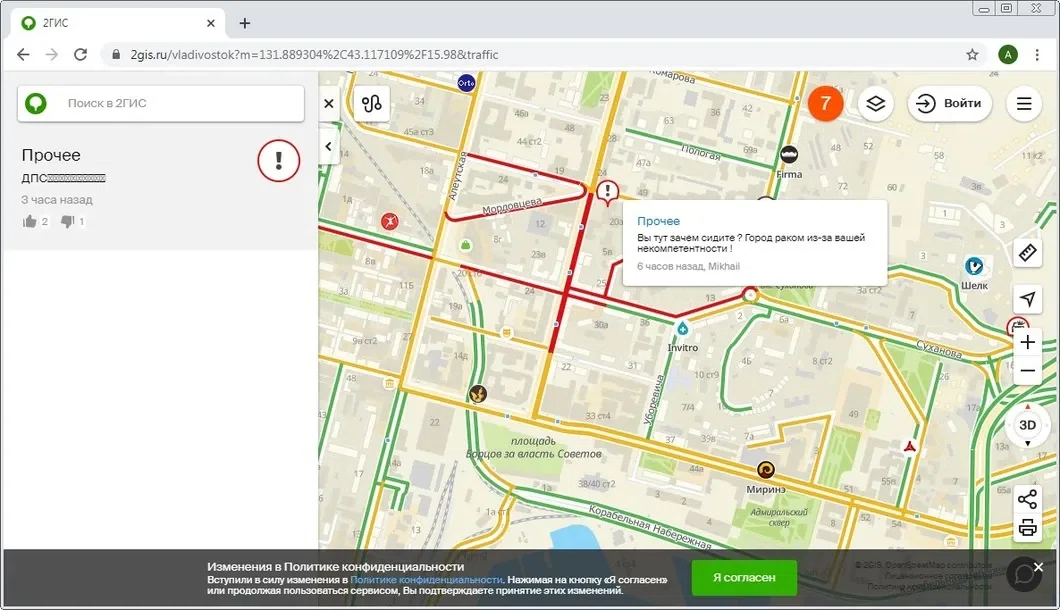Collapse the left side panel
1060x610 pixels.
click(x=329, y=147)
